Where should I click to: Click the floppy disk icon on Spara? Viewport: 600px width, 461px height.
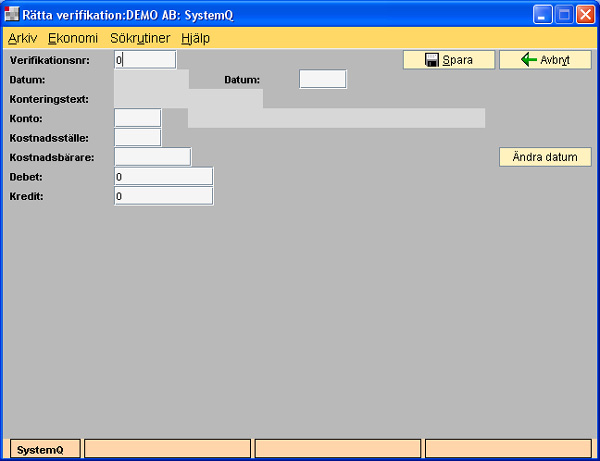(x=432, y=60)
